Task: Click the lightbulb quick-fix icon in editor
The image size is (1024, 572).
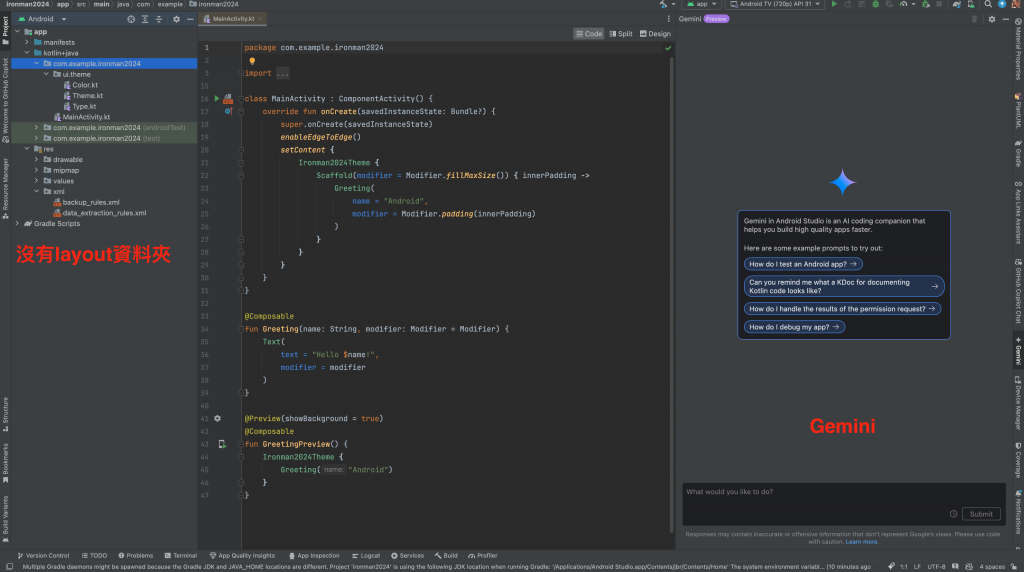Action: [252, 61]
